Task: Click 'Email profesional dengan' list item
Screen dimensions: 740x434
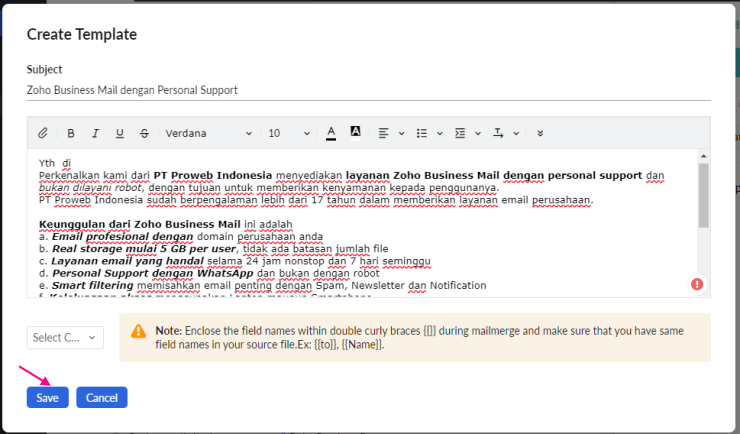Action: (123, 236)
